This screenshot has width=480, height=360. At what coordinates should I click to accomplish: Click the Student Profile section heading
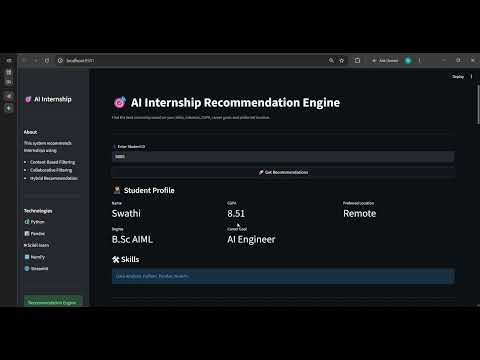pos(149,190)
